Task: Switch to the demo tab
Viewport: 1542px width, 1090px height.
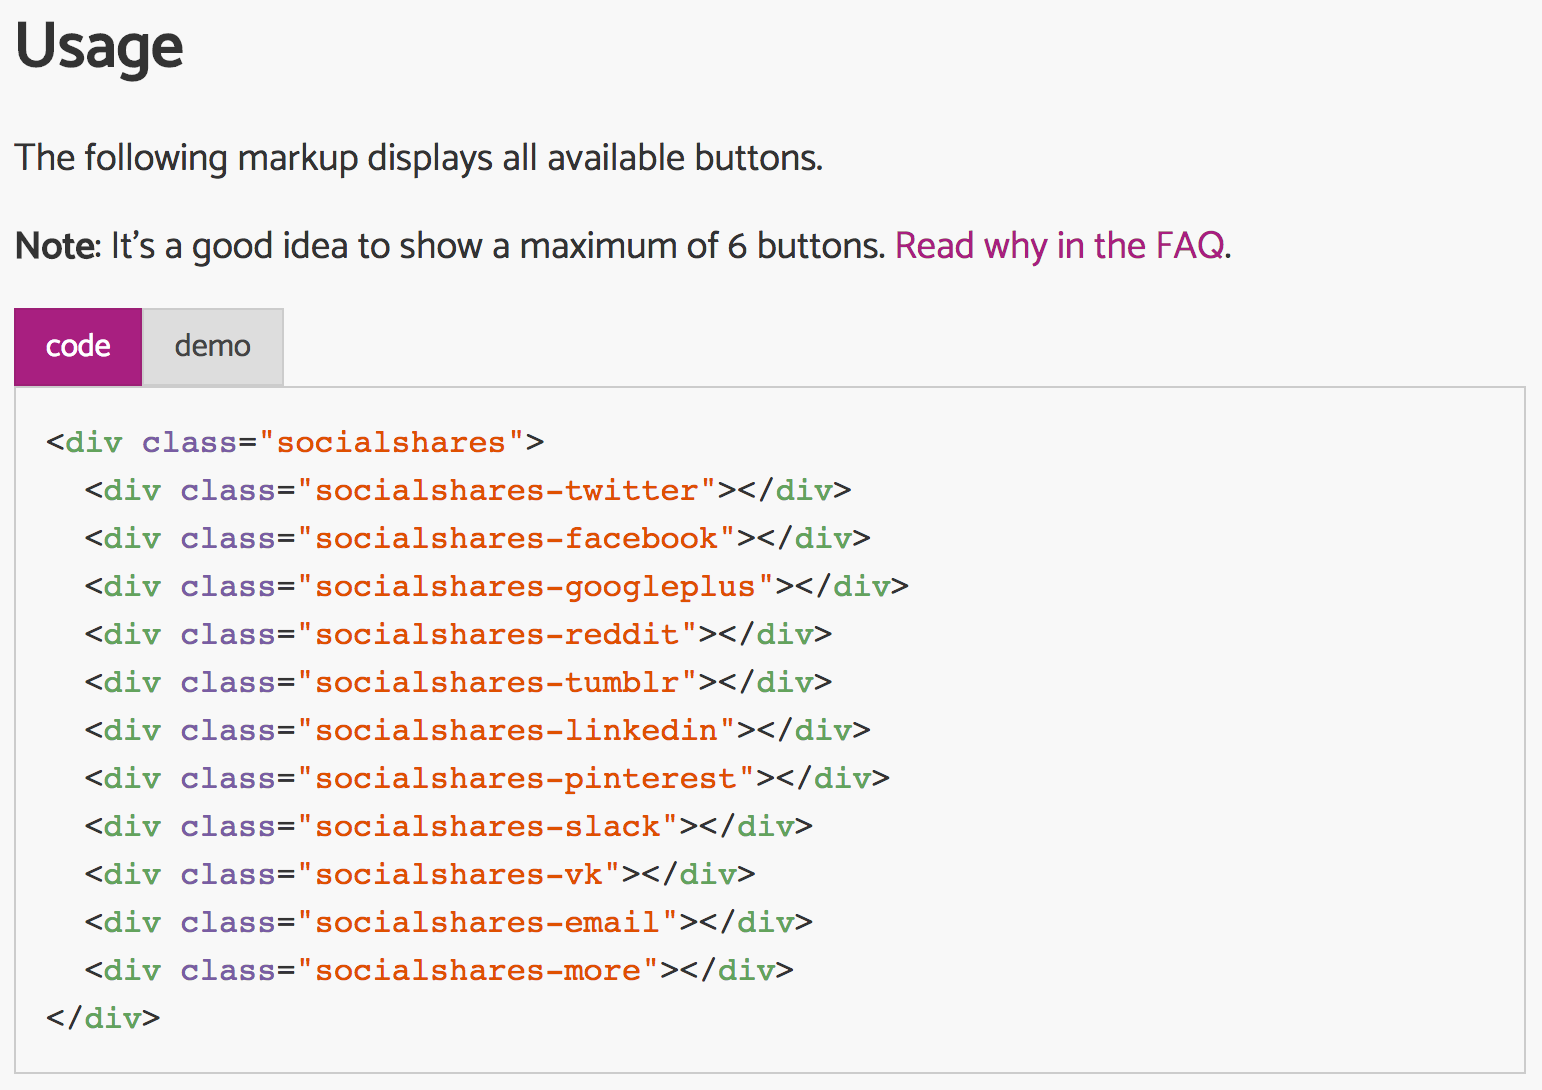Action: coord(212,346)
